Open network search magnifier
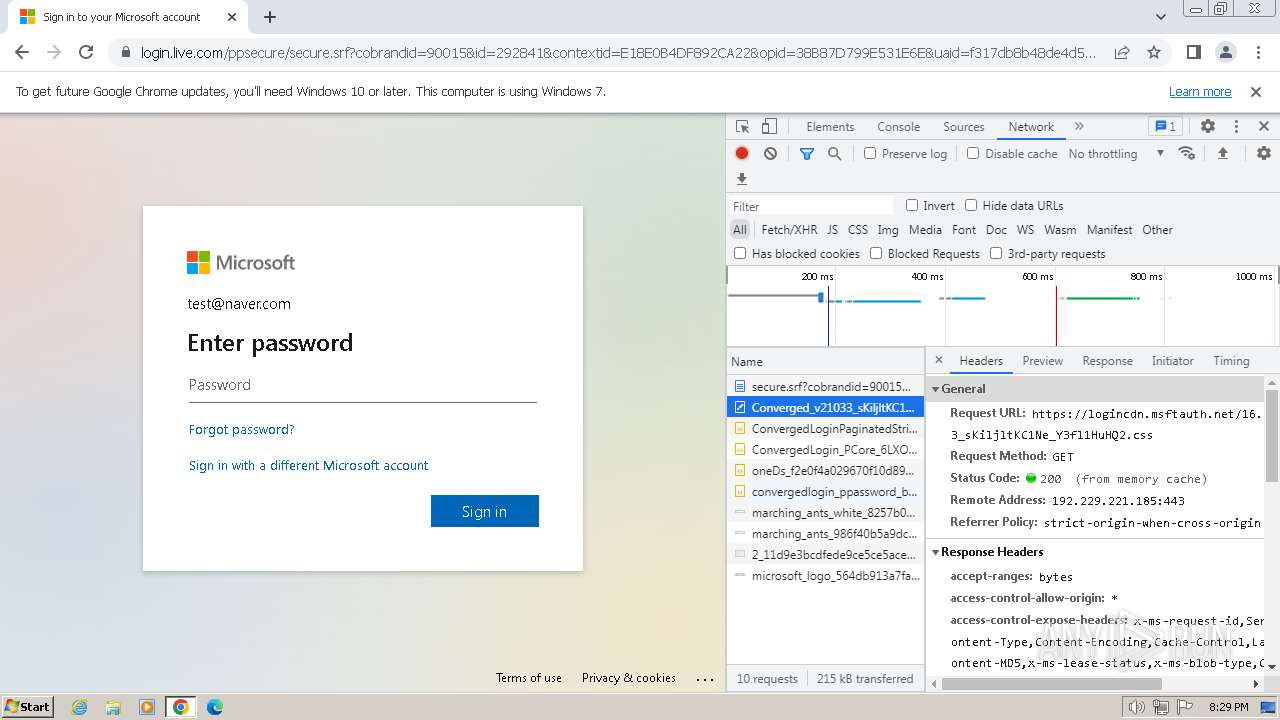Image resolution: width=1280 pixels, height=720 pixels. 834,153
